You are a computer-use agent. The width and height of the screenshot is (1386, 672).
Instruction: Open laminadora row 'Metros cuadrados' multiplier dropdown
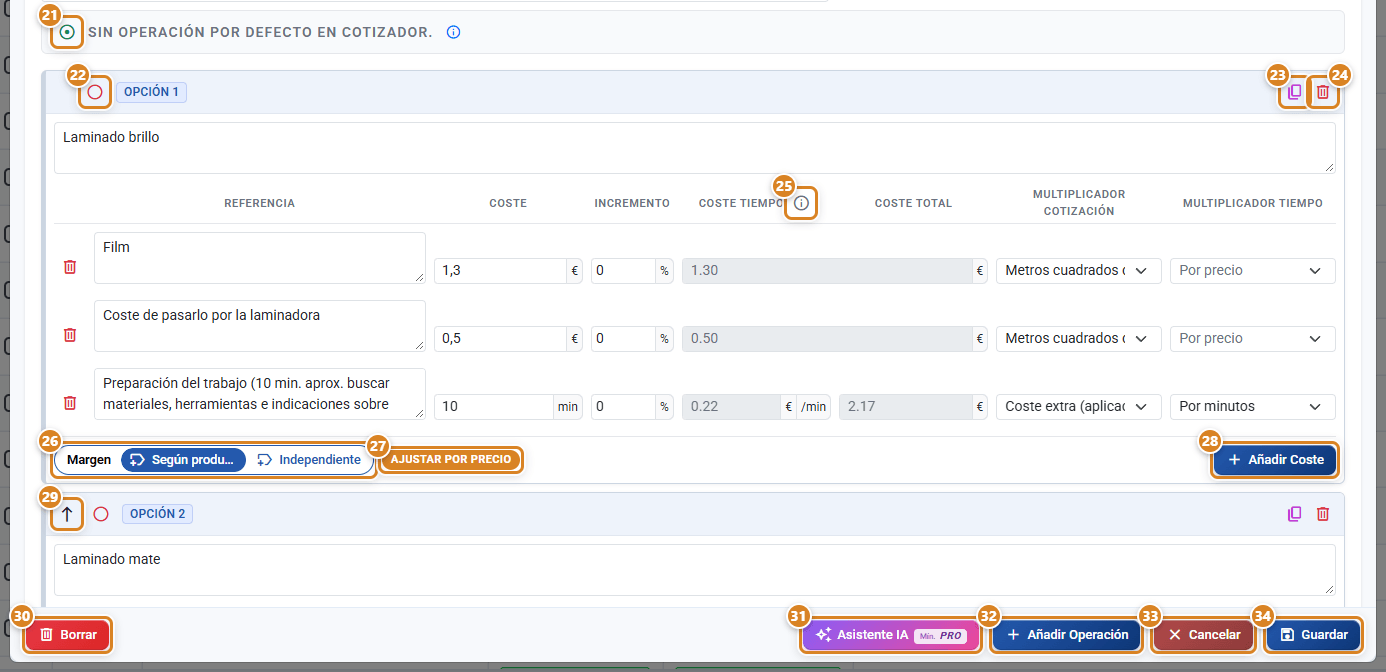click(1078, 338)
